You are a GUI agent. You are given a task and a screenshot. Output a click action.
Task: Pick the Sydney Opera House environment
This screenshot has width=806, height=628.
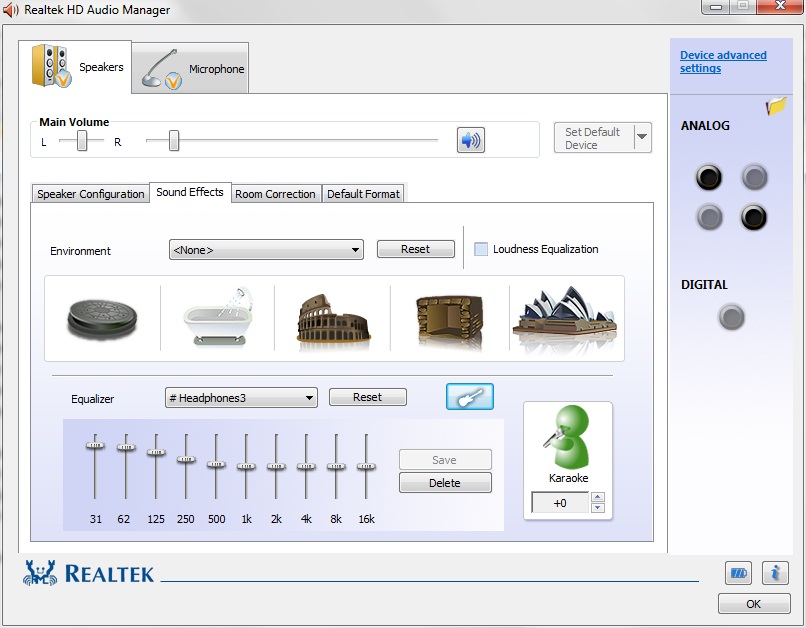click(x=565, y=317)
